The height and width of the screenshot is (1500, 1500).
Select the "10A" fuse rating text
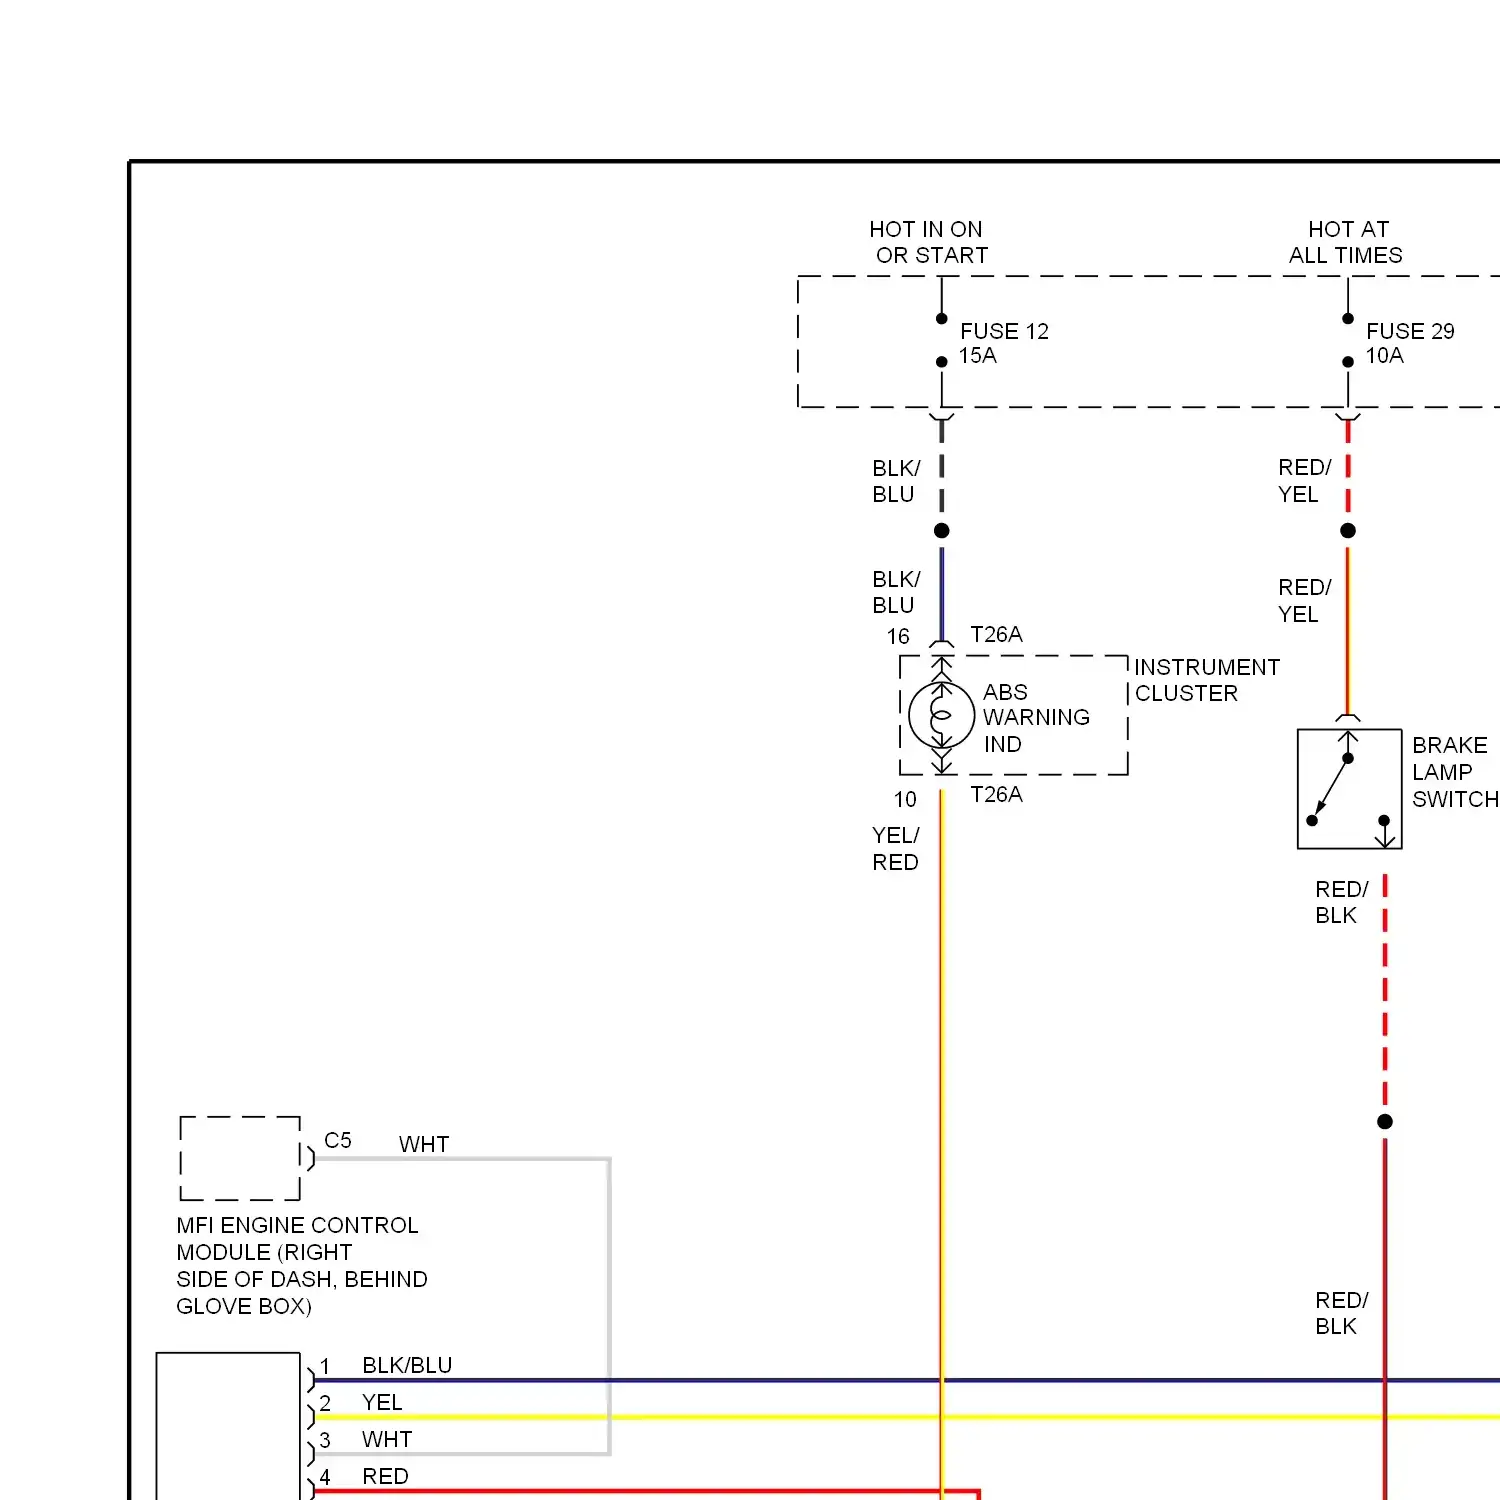tap(1384, 356)
